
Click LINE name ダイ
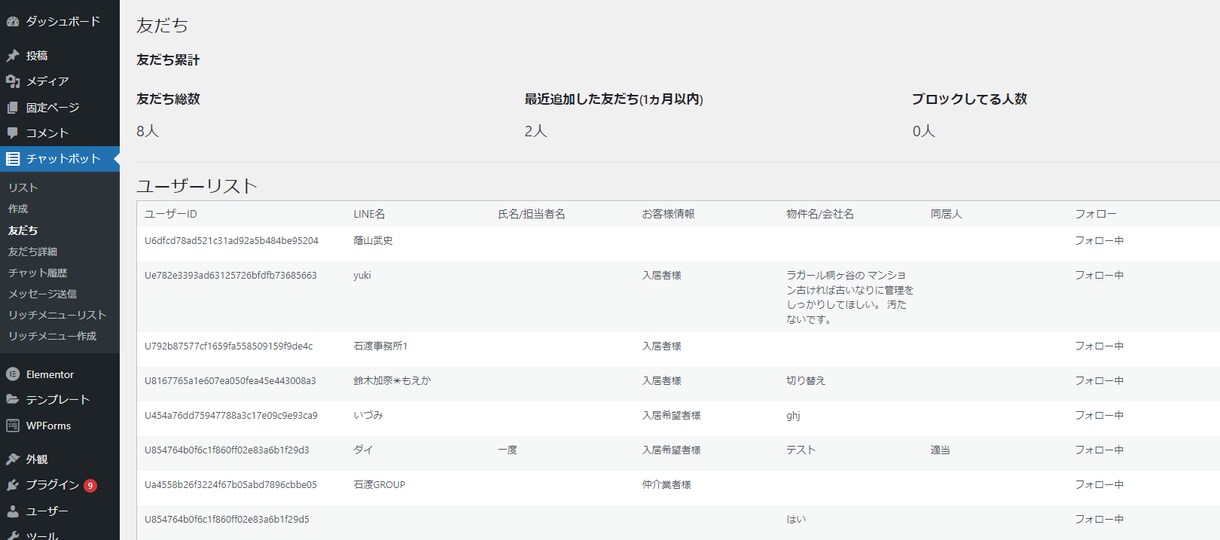point(363,450)
